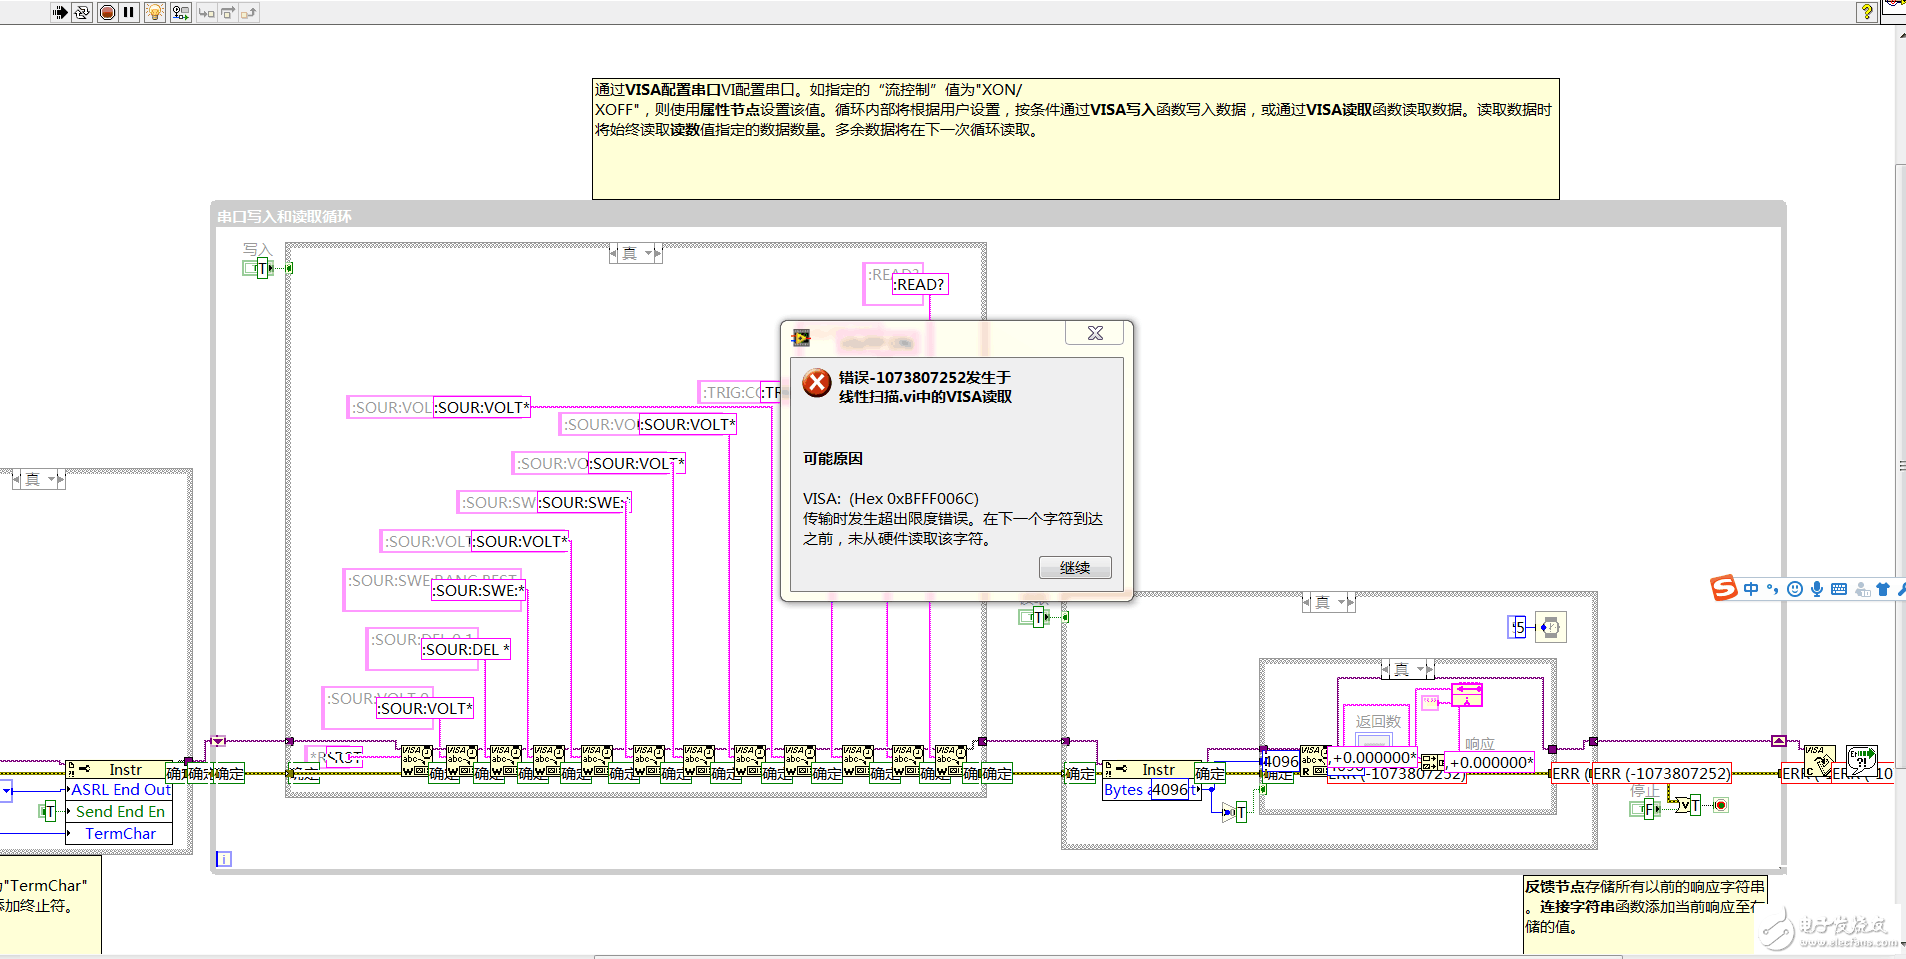Click the Simple Error Handler node
This screenshot has width=1906, height=959.
1861,761
